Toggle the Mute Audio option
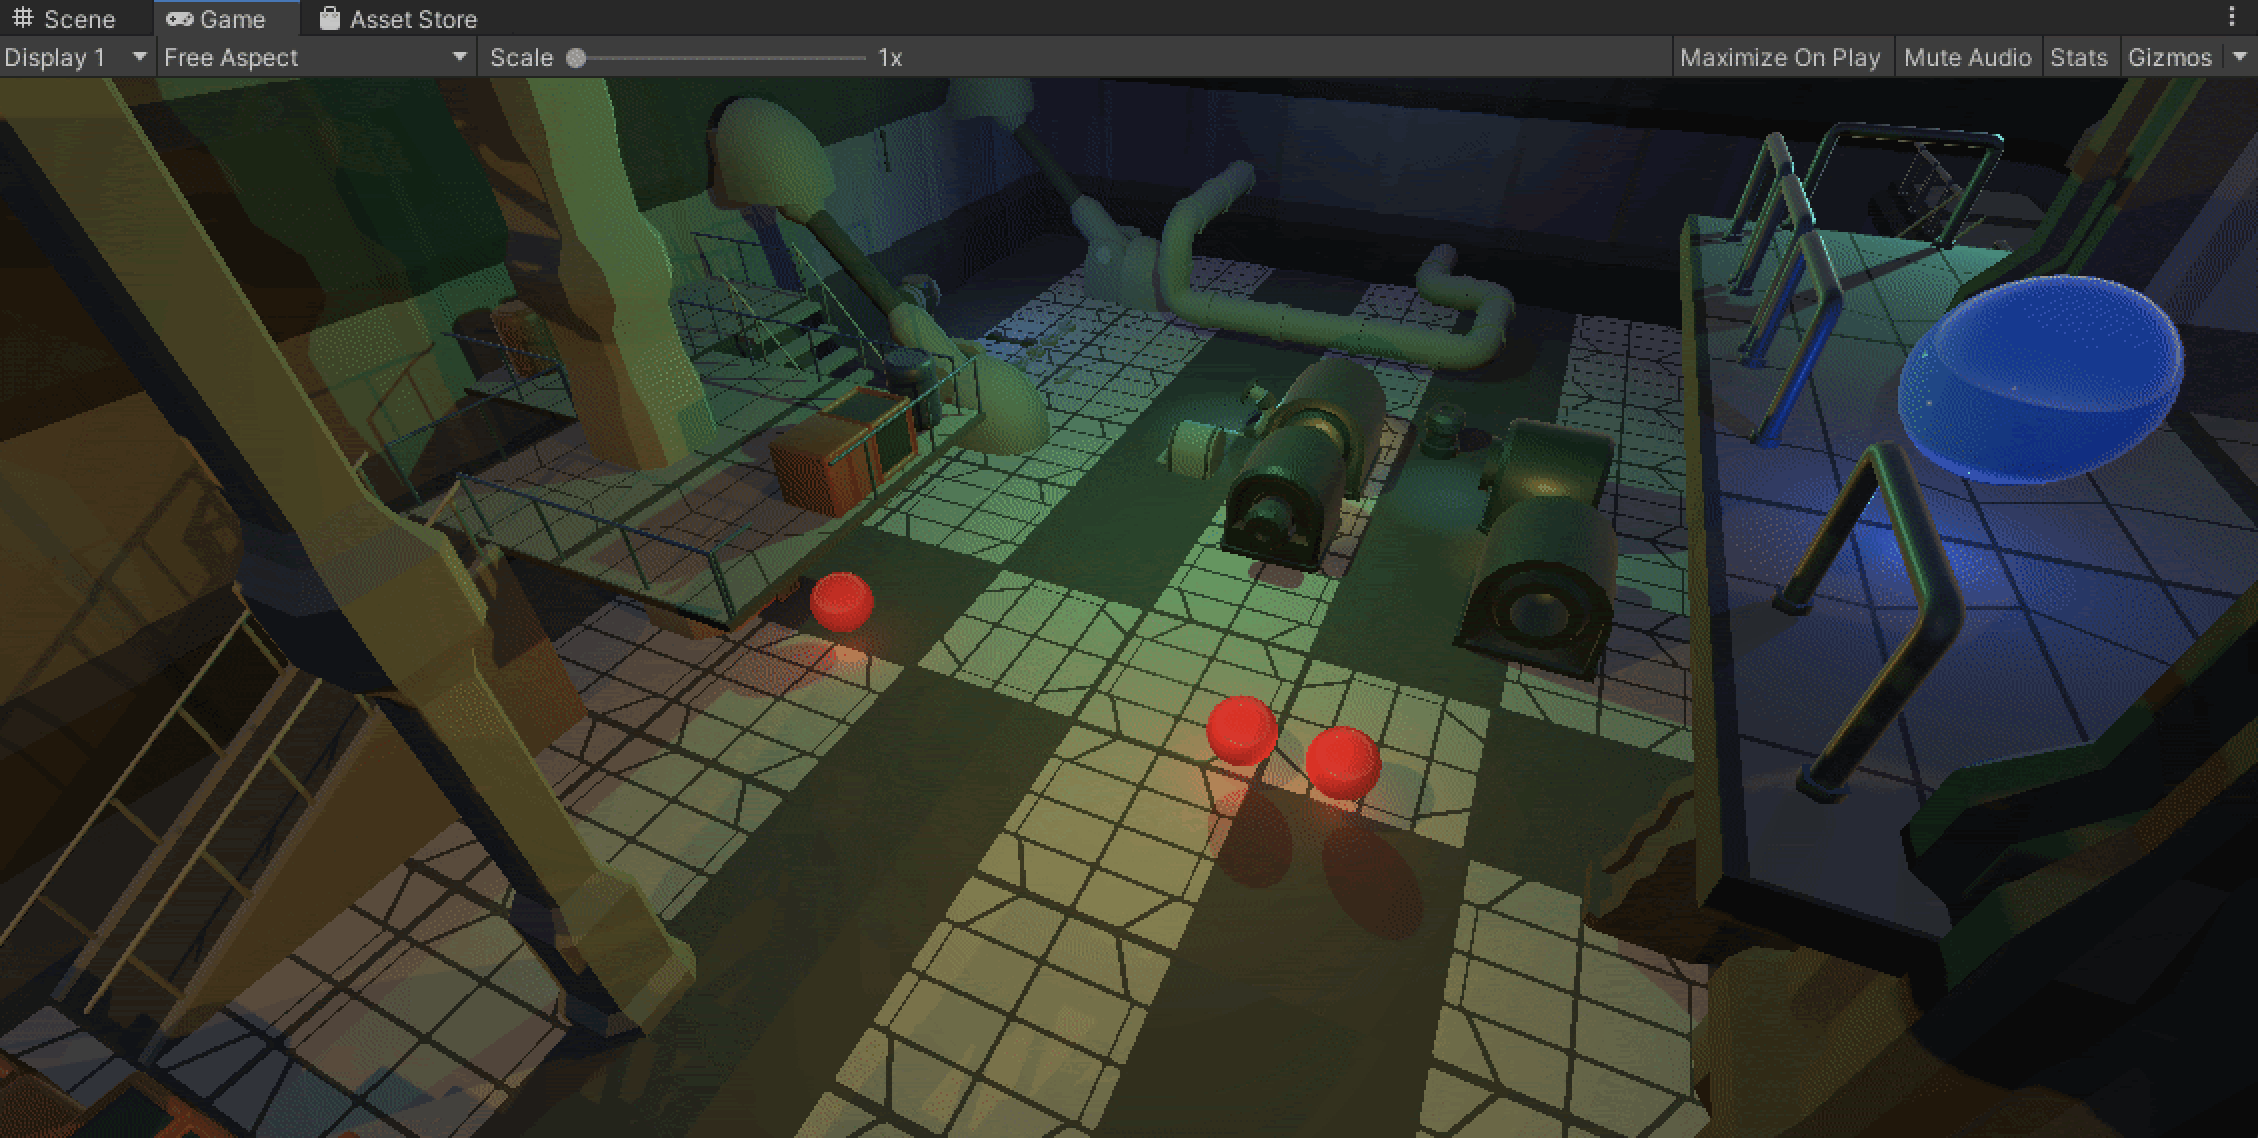The width and height of the screenshot is (2258, 1138). click(1966, 58)
